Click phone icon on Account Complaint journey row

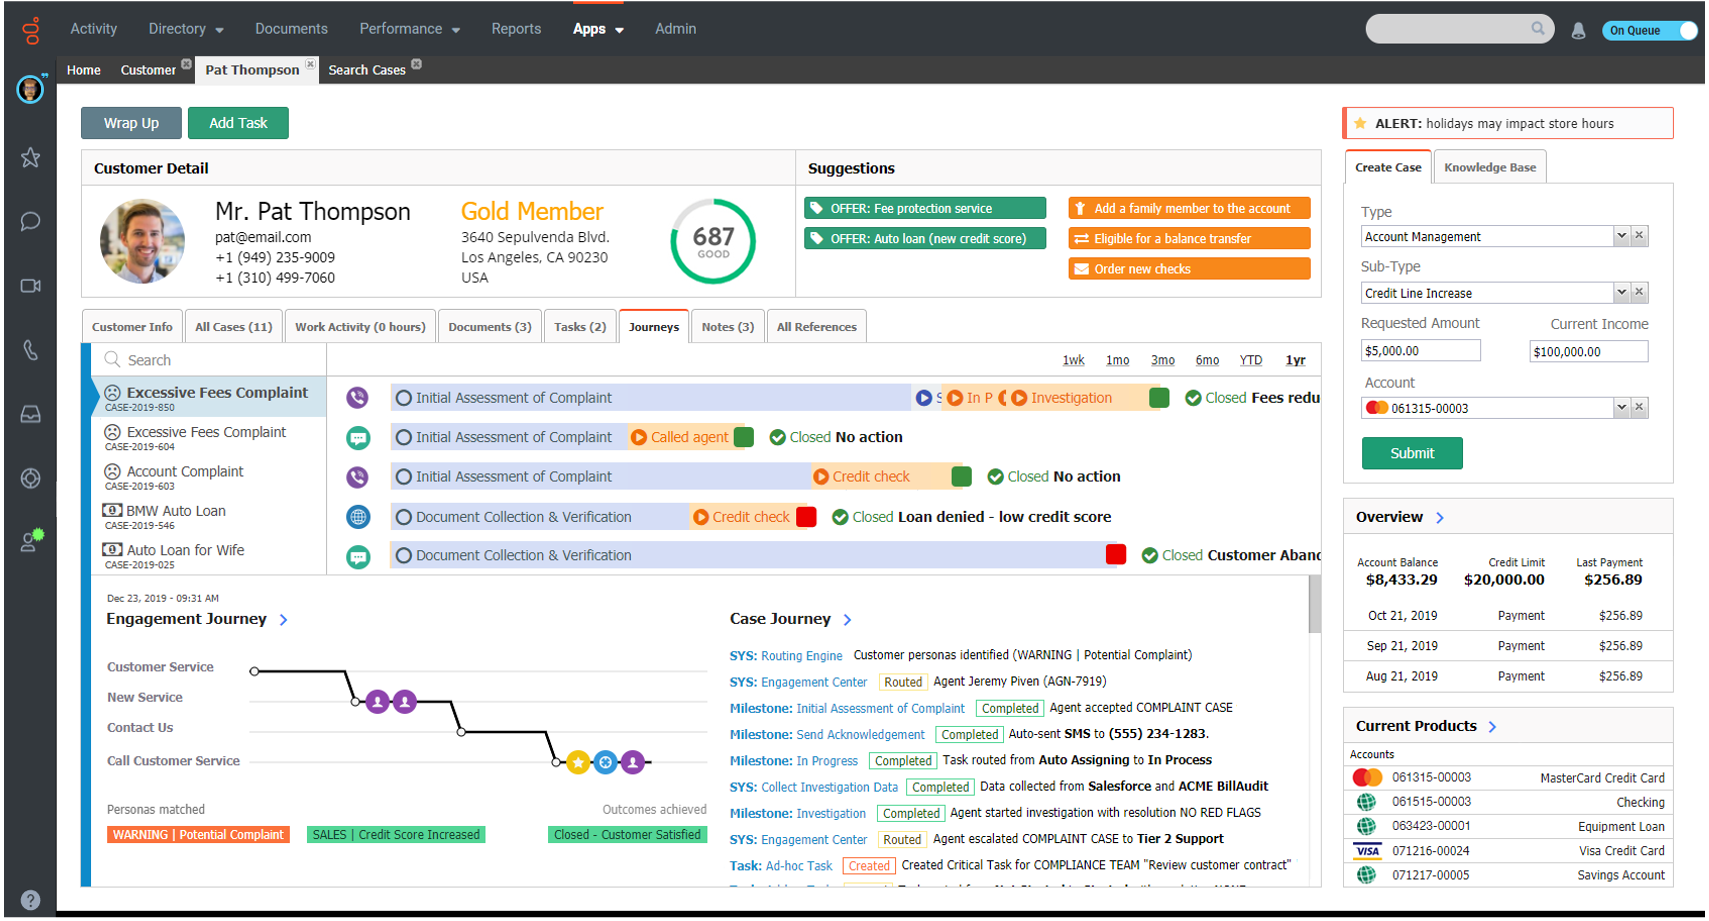point(357,477)
